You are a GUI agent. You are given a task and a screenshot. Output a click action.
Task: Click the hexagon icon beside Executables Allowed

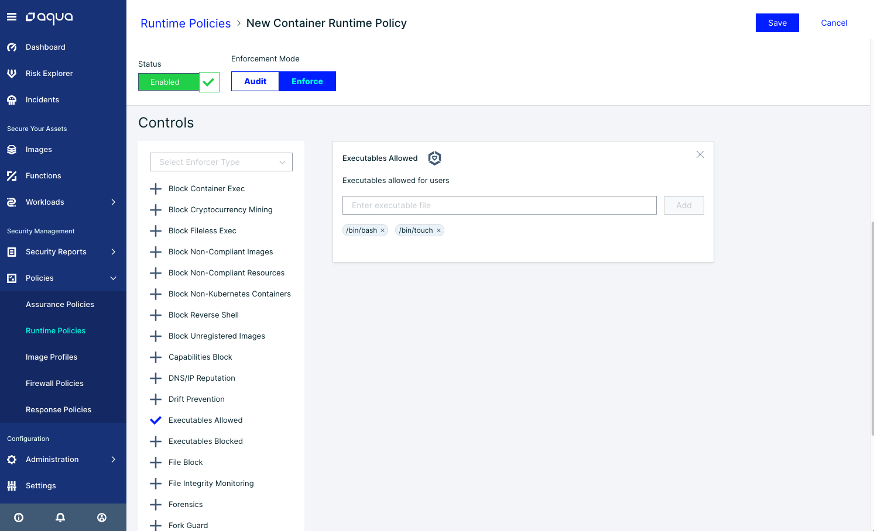(x=434, y=158)
